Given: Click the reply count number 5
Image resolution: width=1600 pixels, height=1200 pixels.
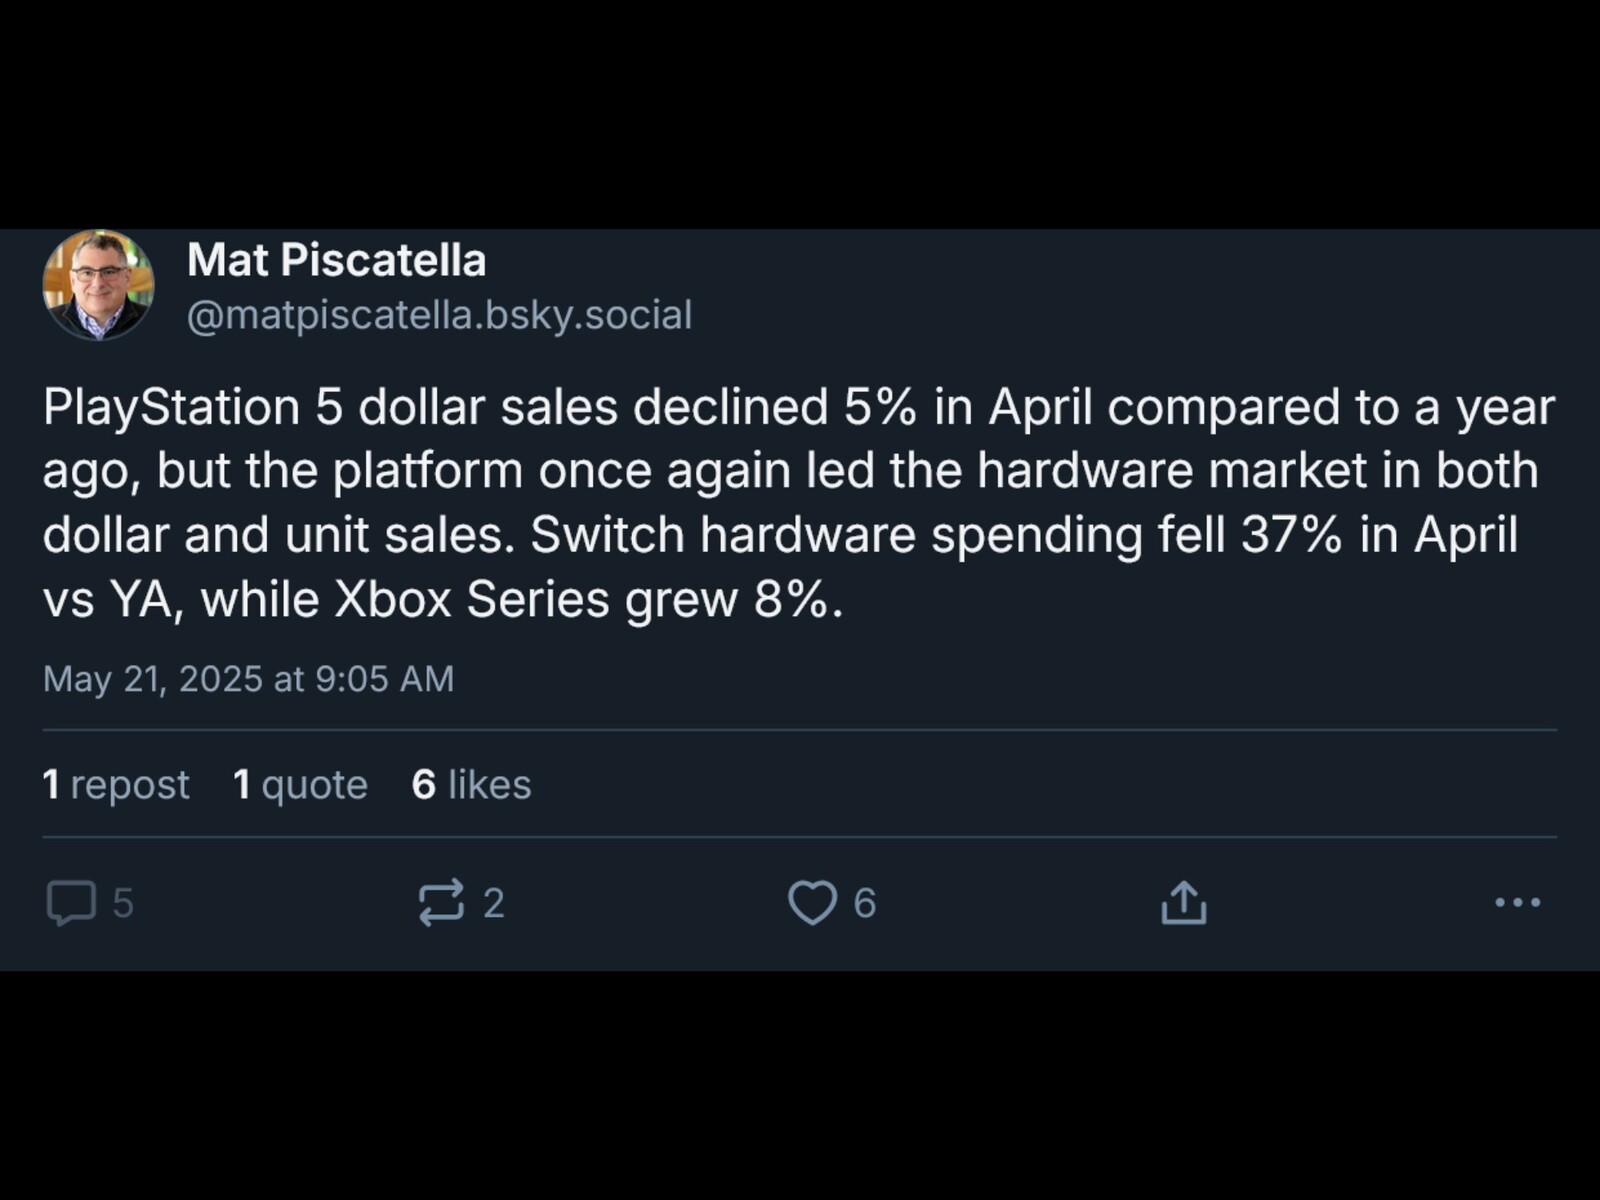Looking at the screenshot, I should 123,904.
